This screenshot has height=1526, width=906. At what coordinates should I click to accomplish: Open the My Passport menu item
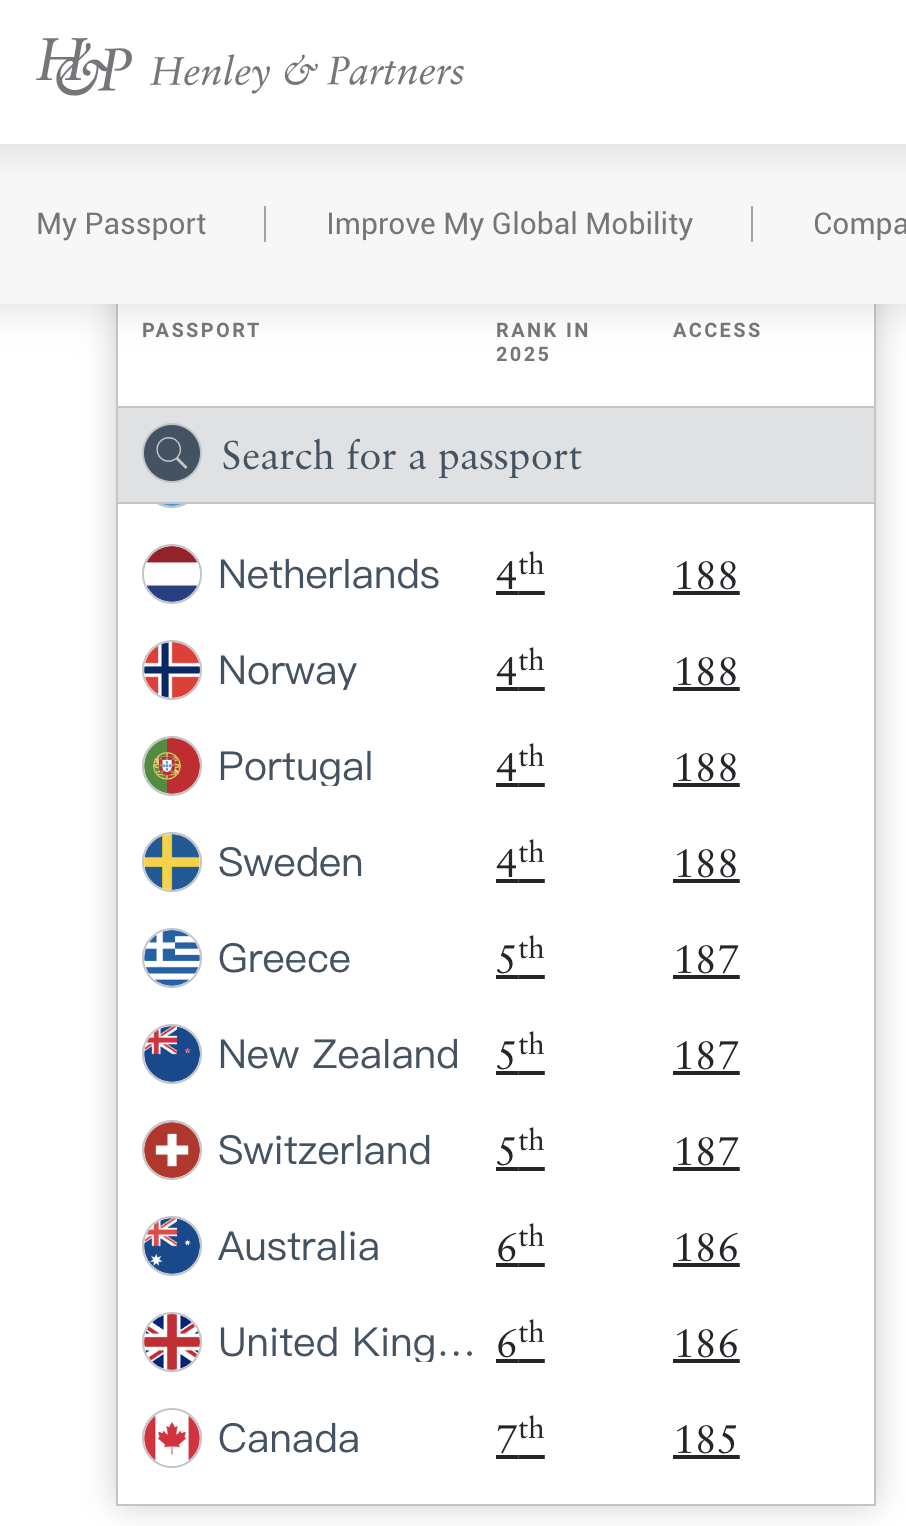point(121,224)
